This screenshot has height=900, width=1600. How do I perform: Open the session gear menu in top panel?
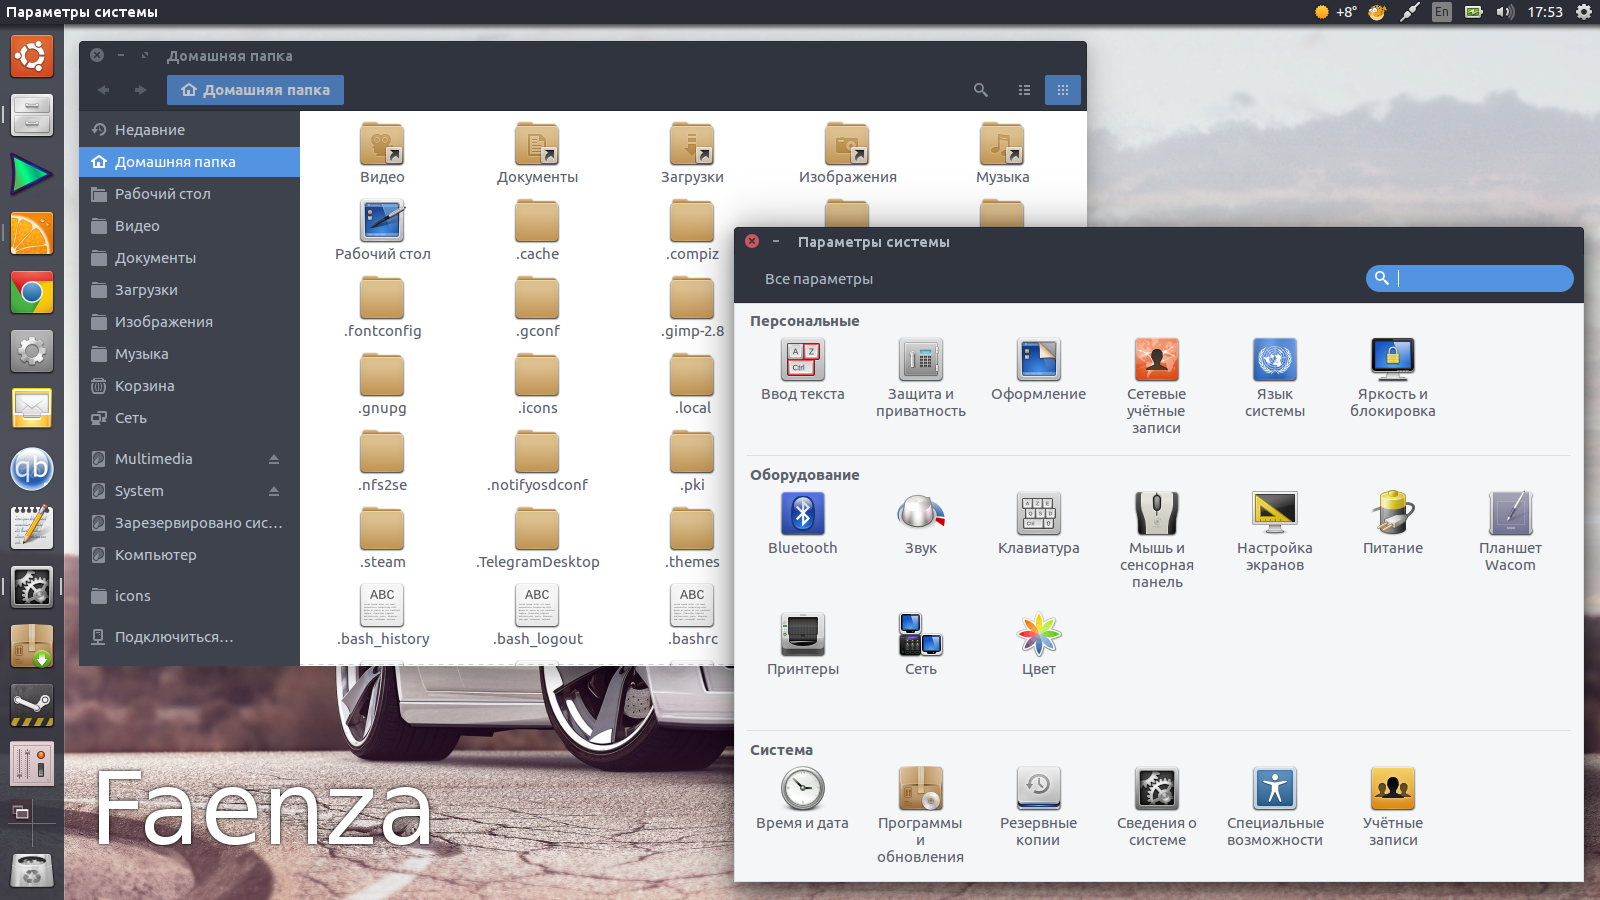click(x=1584, y=12)
